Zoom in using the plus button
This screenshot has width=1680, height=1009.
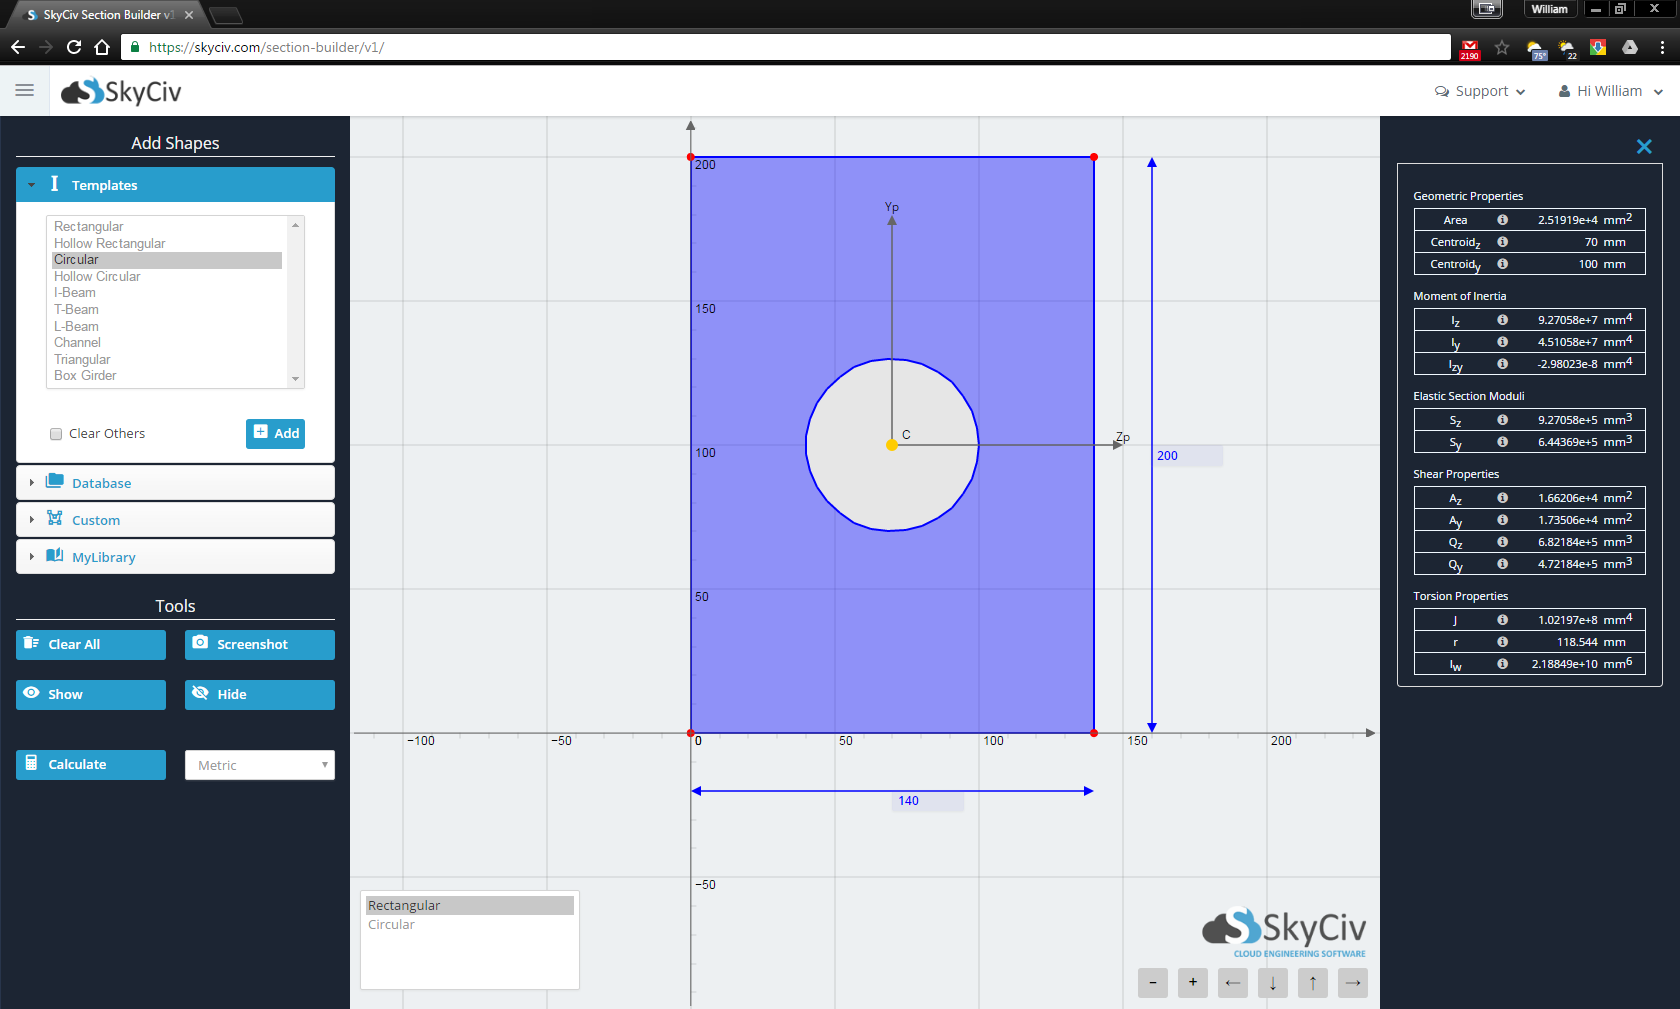(1192, 983)
